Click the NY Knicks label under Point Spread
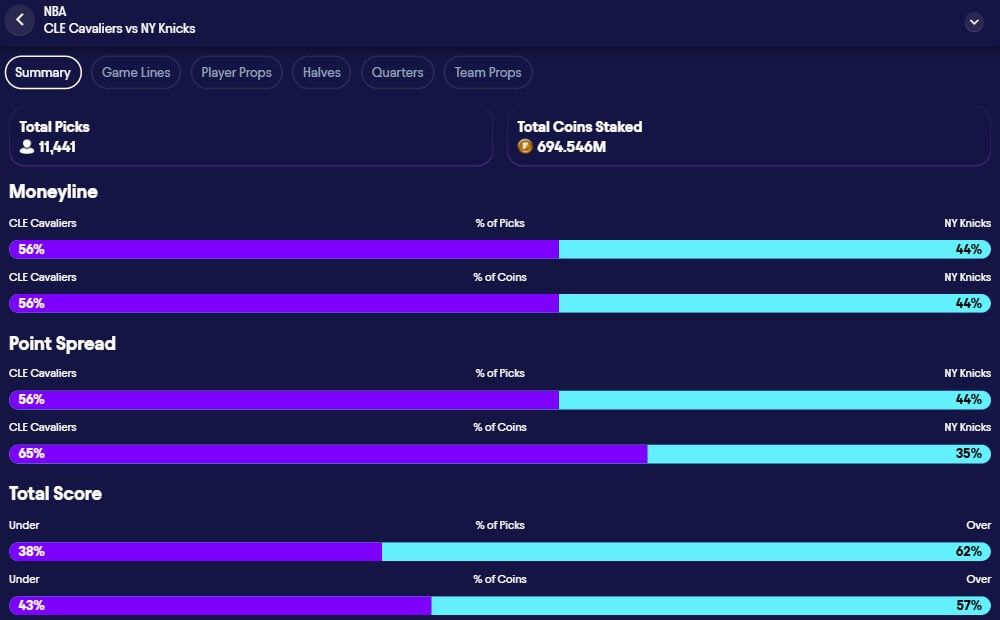Screen dimensions: 1000x620 pyautogui.click(x=966, y=373)
